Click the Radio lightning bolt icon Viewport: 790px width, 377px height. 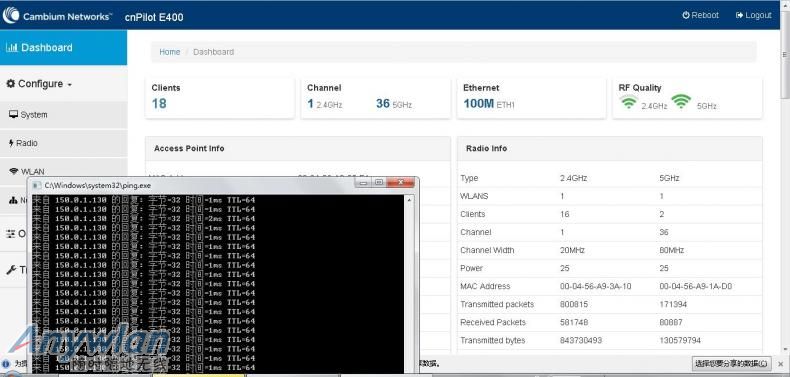(11, 143)
